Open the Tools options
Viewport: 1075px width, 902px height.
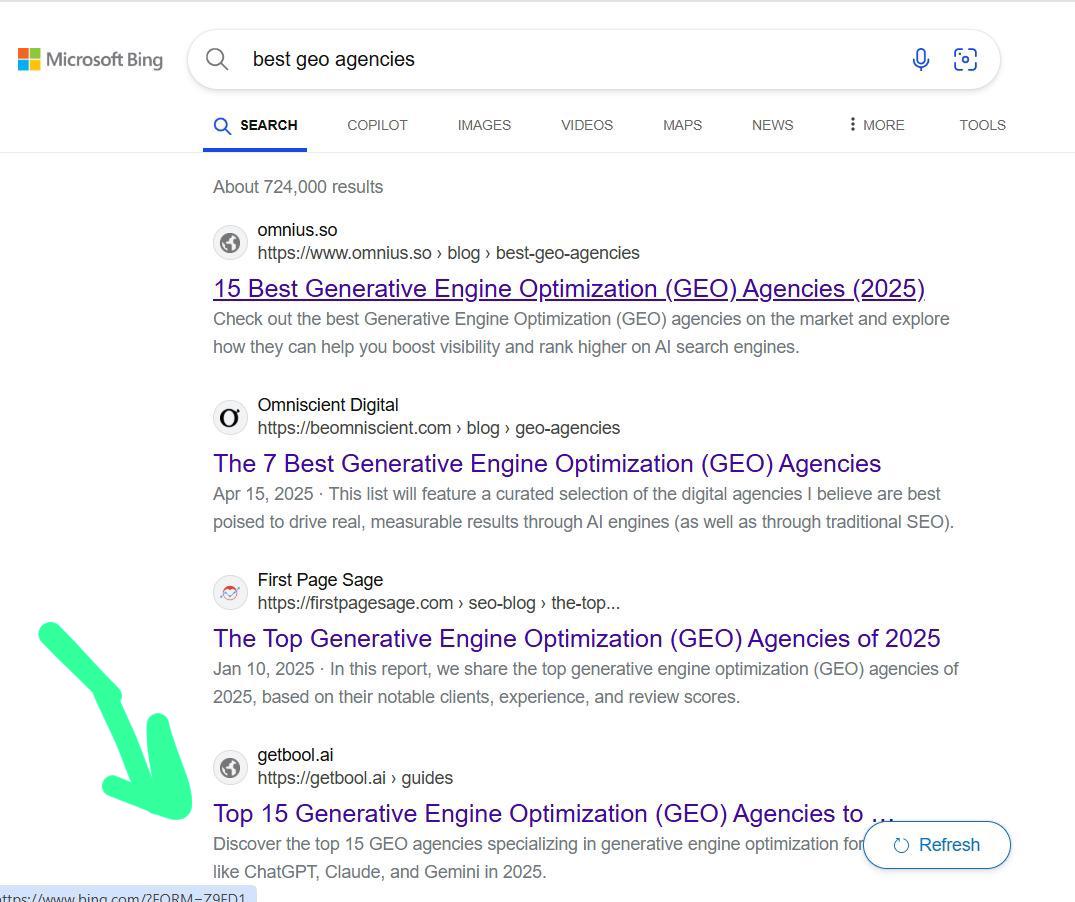point(982,125)
